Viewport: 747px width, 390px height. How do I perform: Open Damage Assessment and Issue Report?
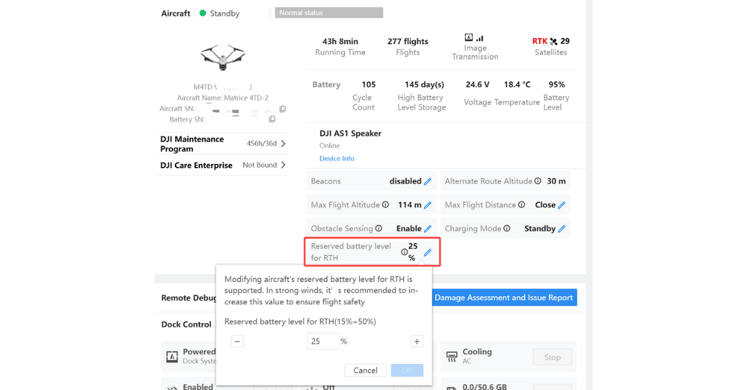(504, 298)
